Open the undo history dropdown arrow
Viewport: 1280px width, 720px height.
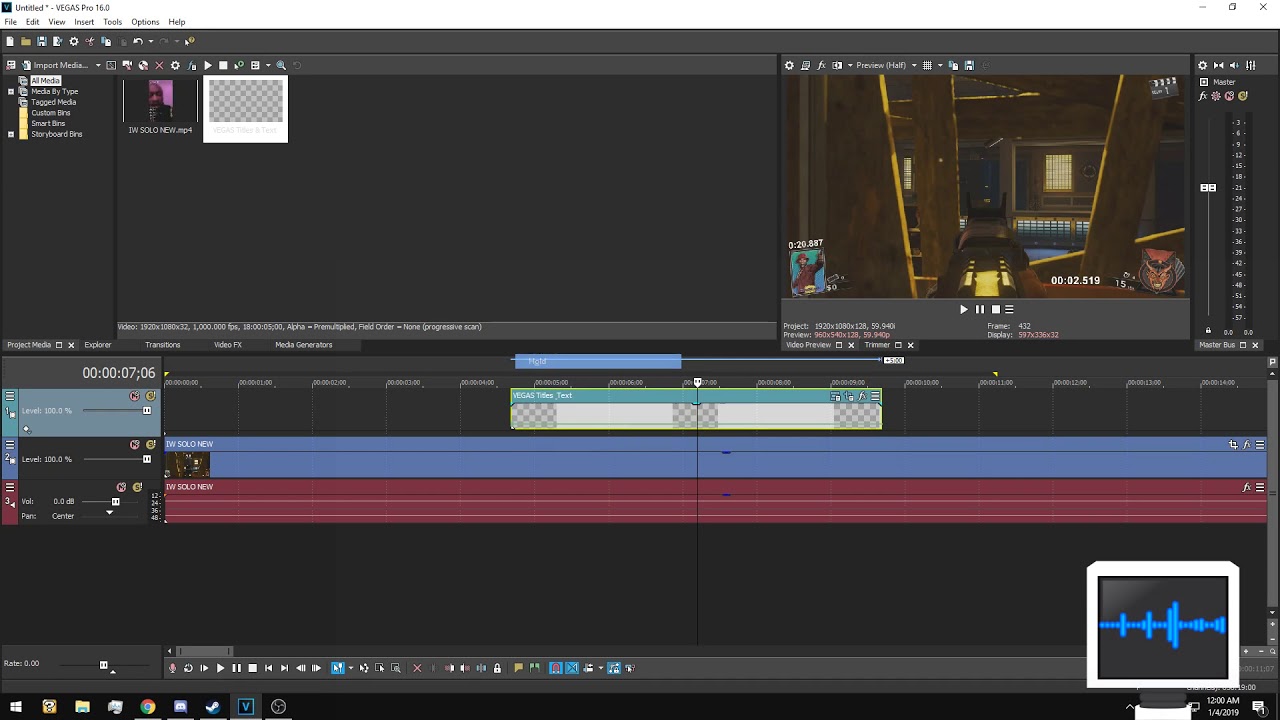pos(151,41)
